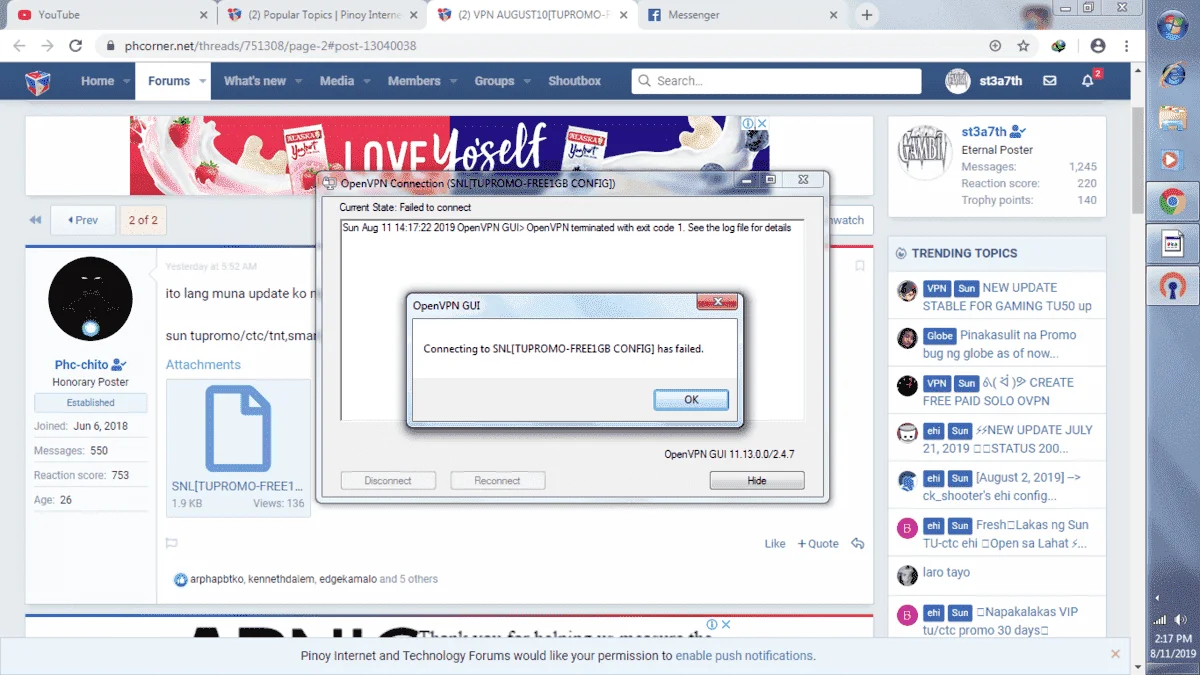
Task: Open laro tayo trending topic
Action: point(946,573)
